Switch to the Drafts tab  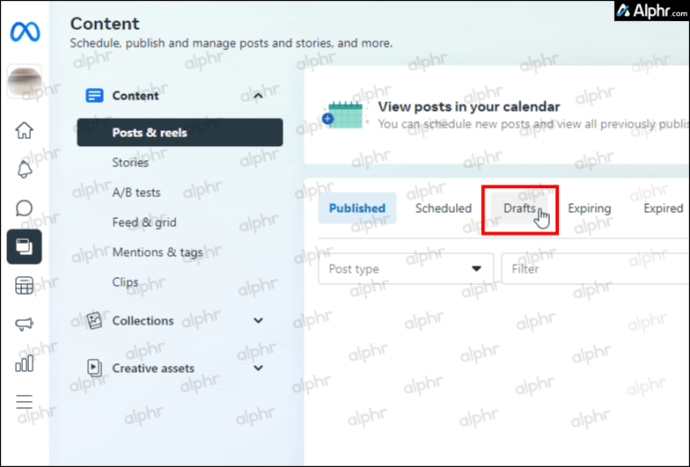coord(520,208)
